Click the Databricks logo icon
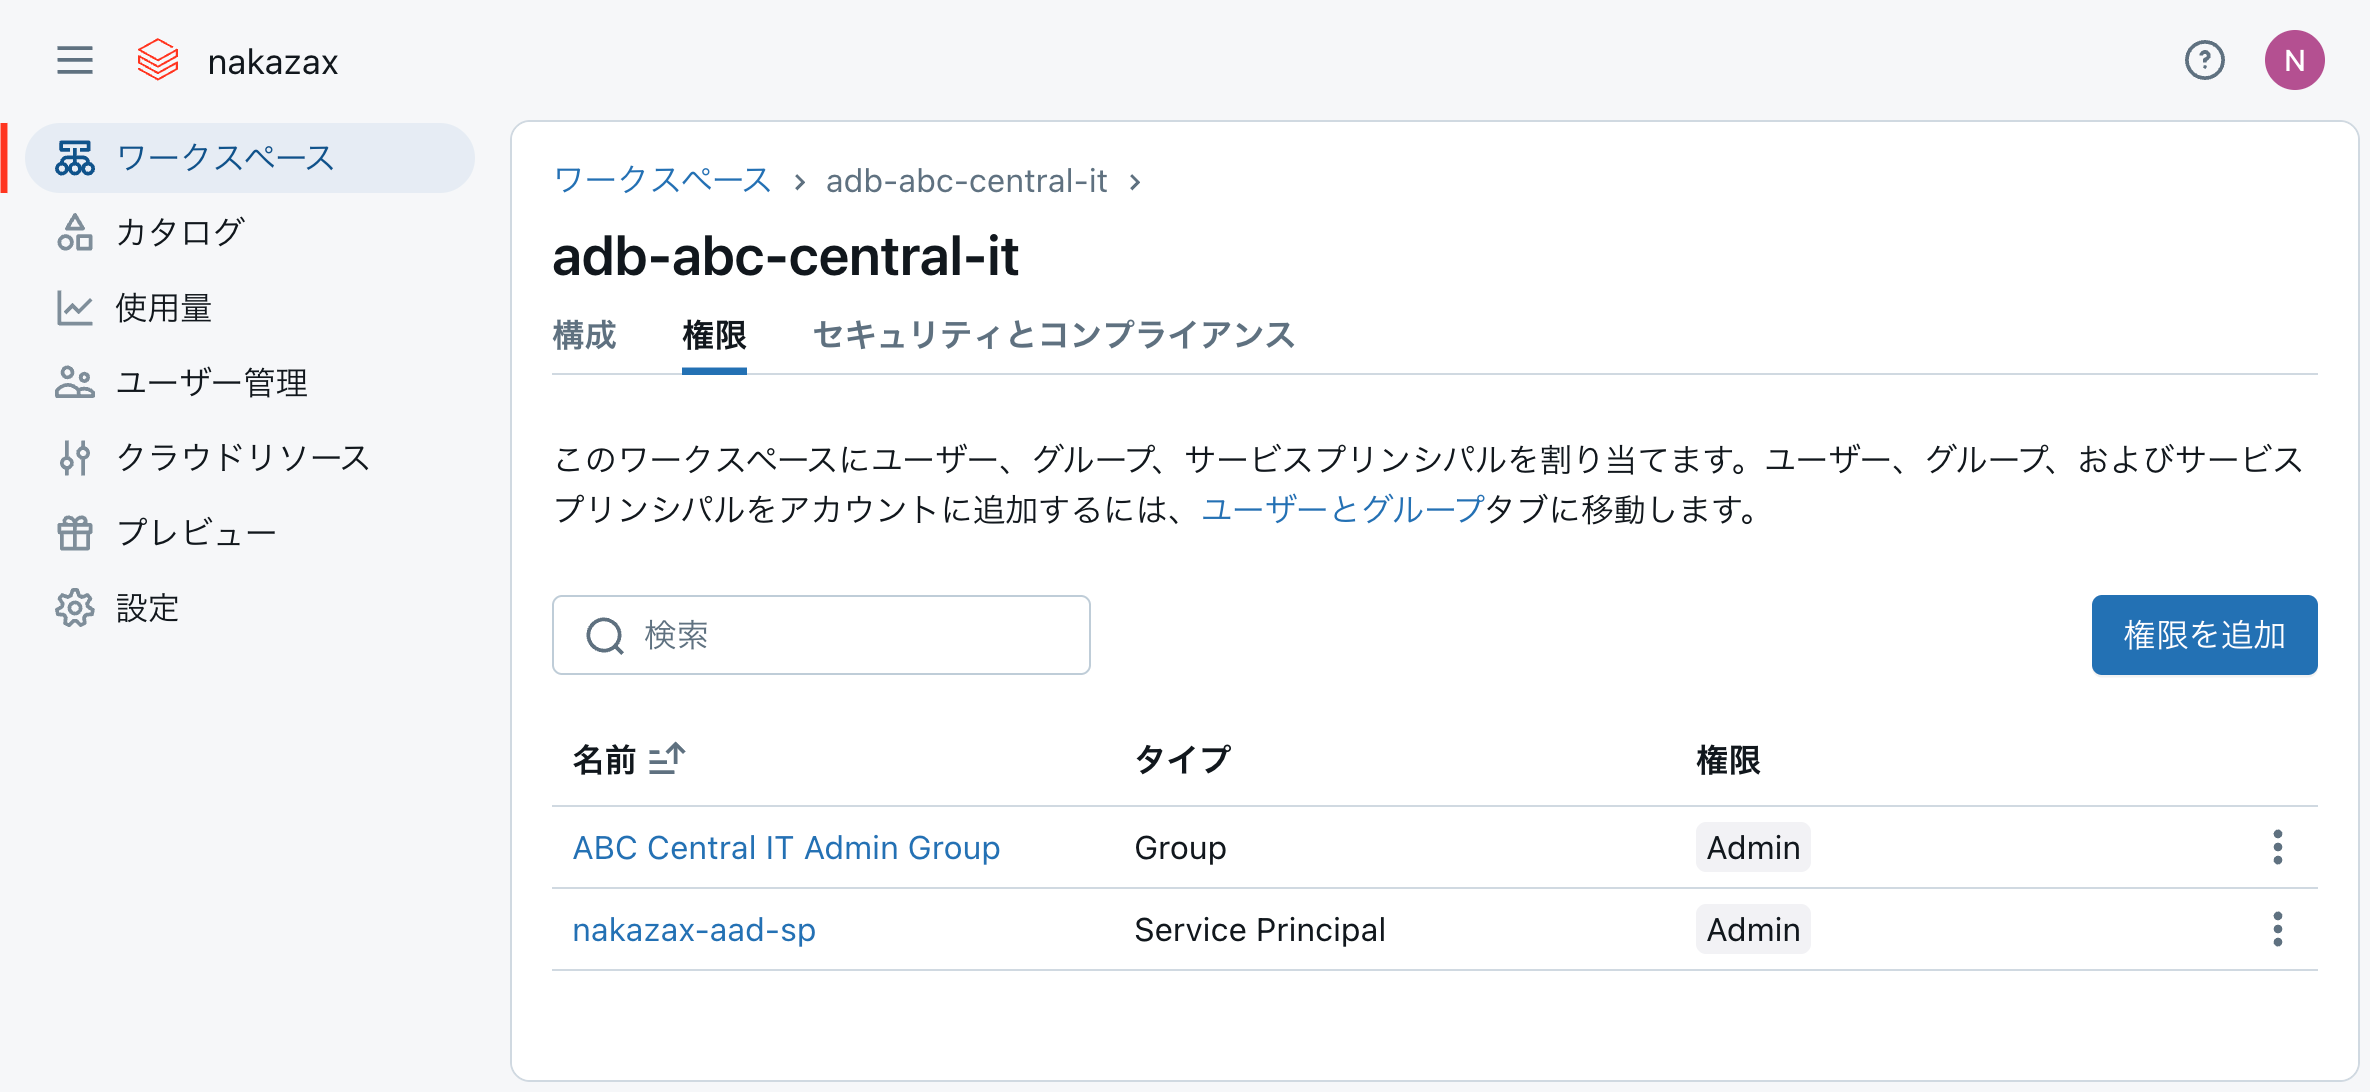This screenshot has width=2370, height=1092. [x=158, y=61]
